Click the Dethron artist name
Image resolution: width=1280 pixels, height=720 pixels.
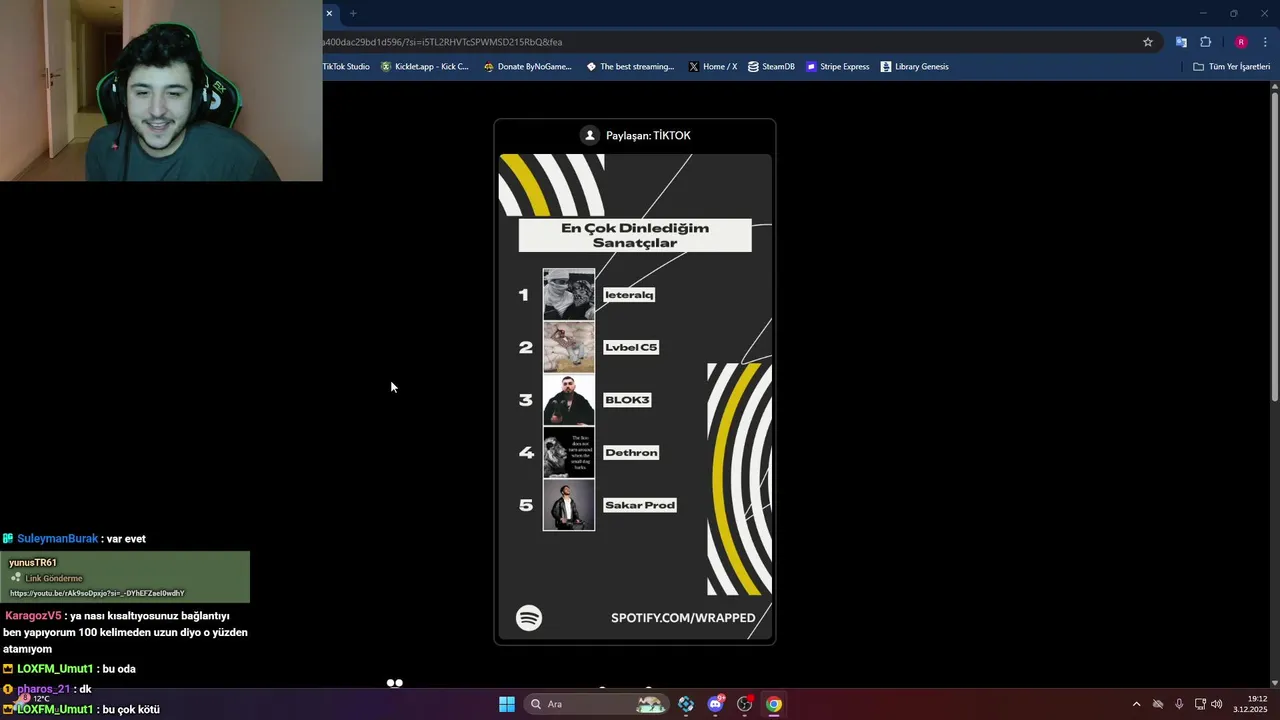tap(631, 452)
